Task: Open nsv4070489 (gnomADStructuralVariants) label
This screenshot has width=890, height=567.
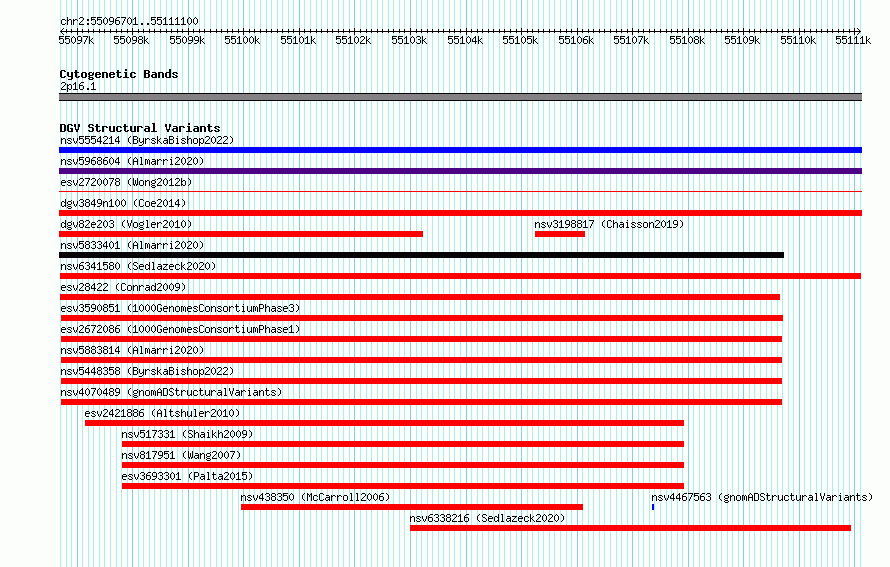Action: tap(171, 392)
